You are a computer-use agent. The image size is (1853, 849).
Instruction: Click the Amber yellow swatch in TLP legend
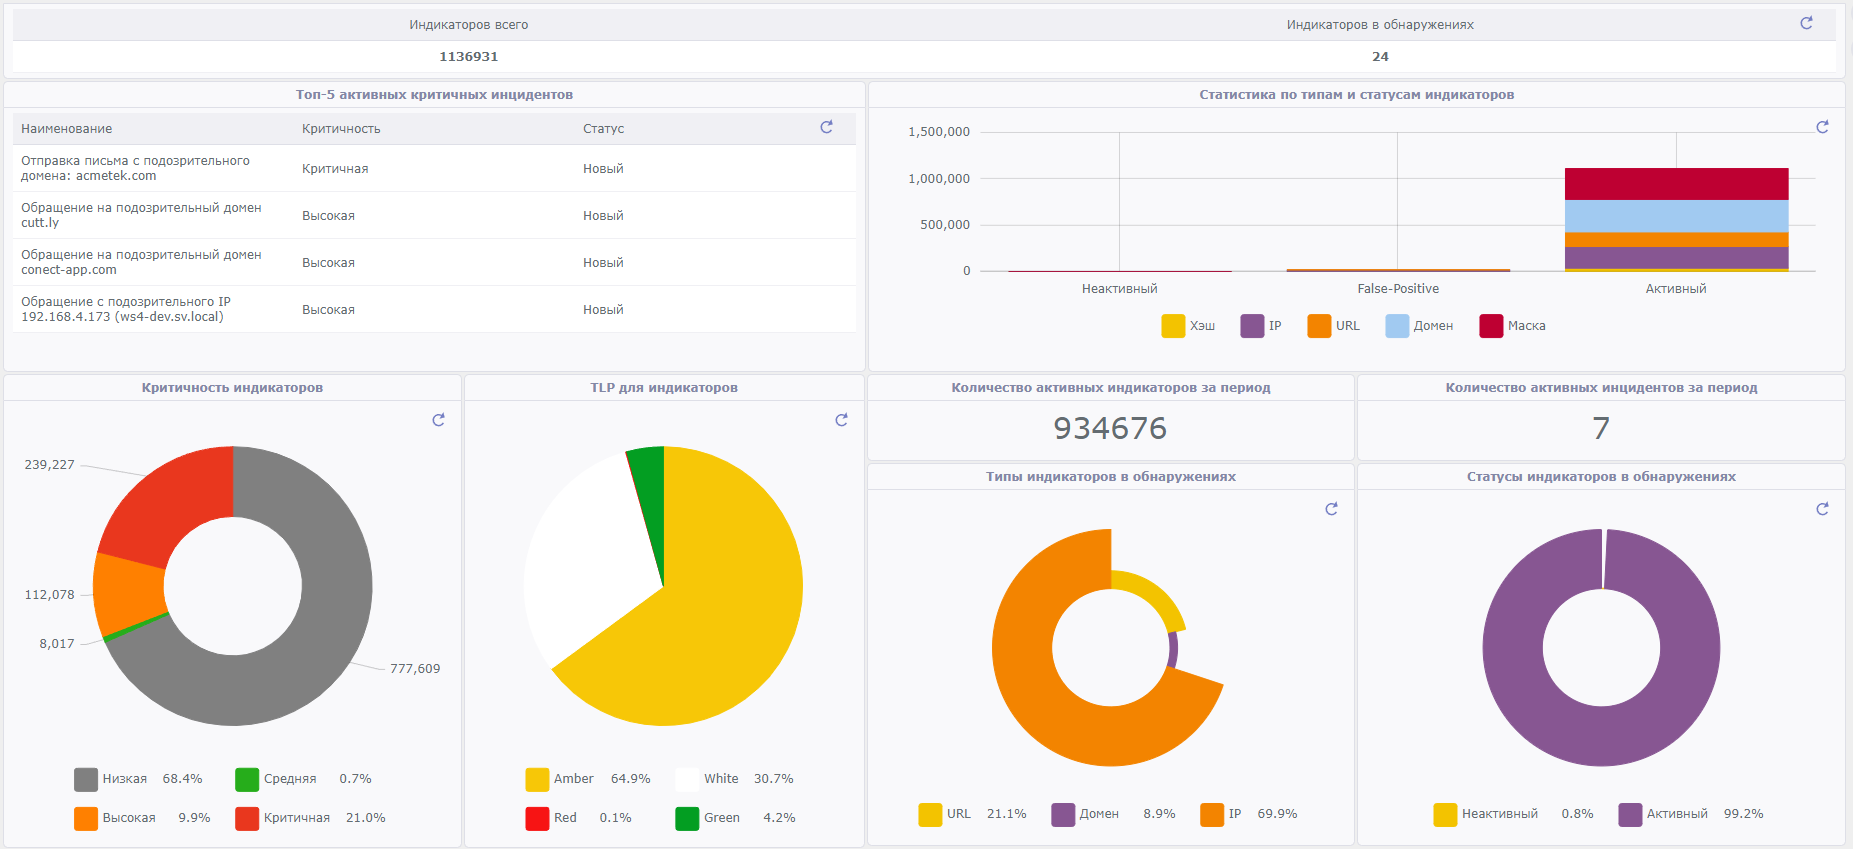point(537,779)
